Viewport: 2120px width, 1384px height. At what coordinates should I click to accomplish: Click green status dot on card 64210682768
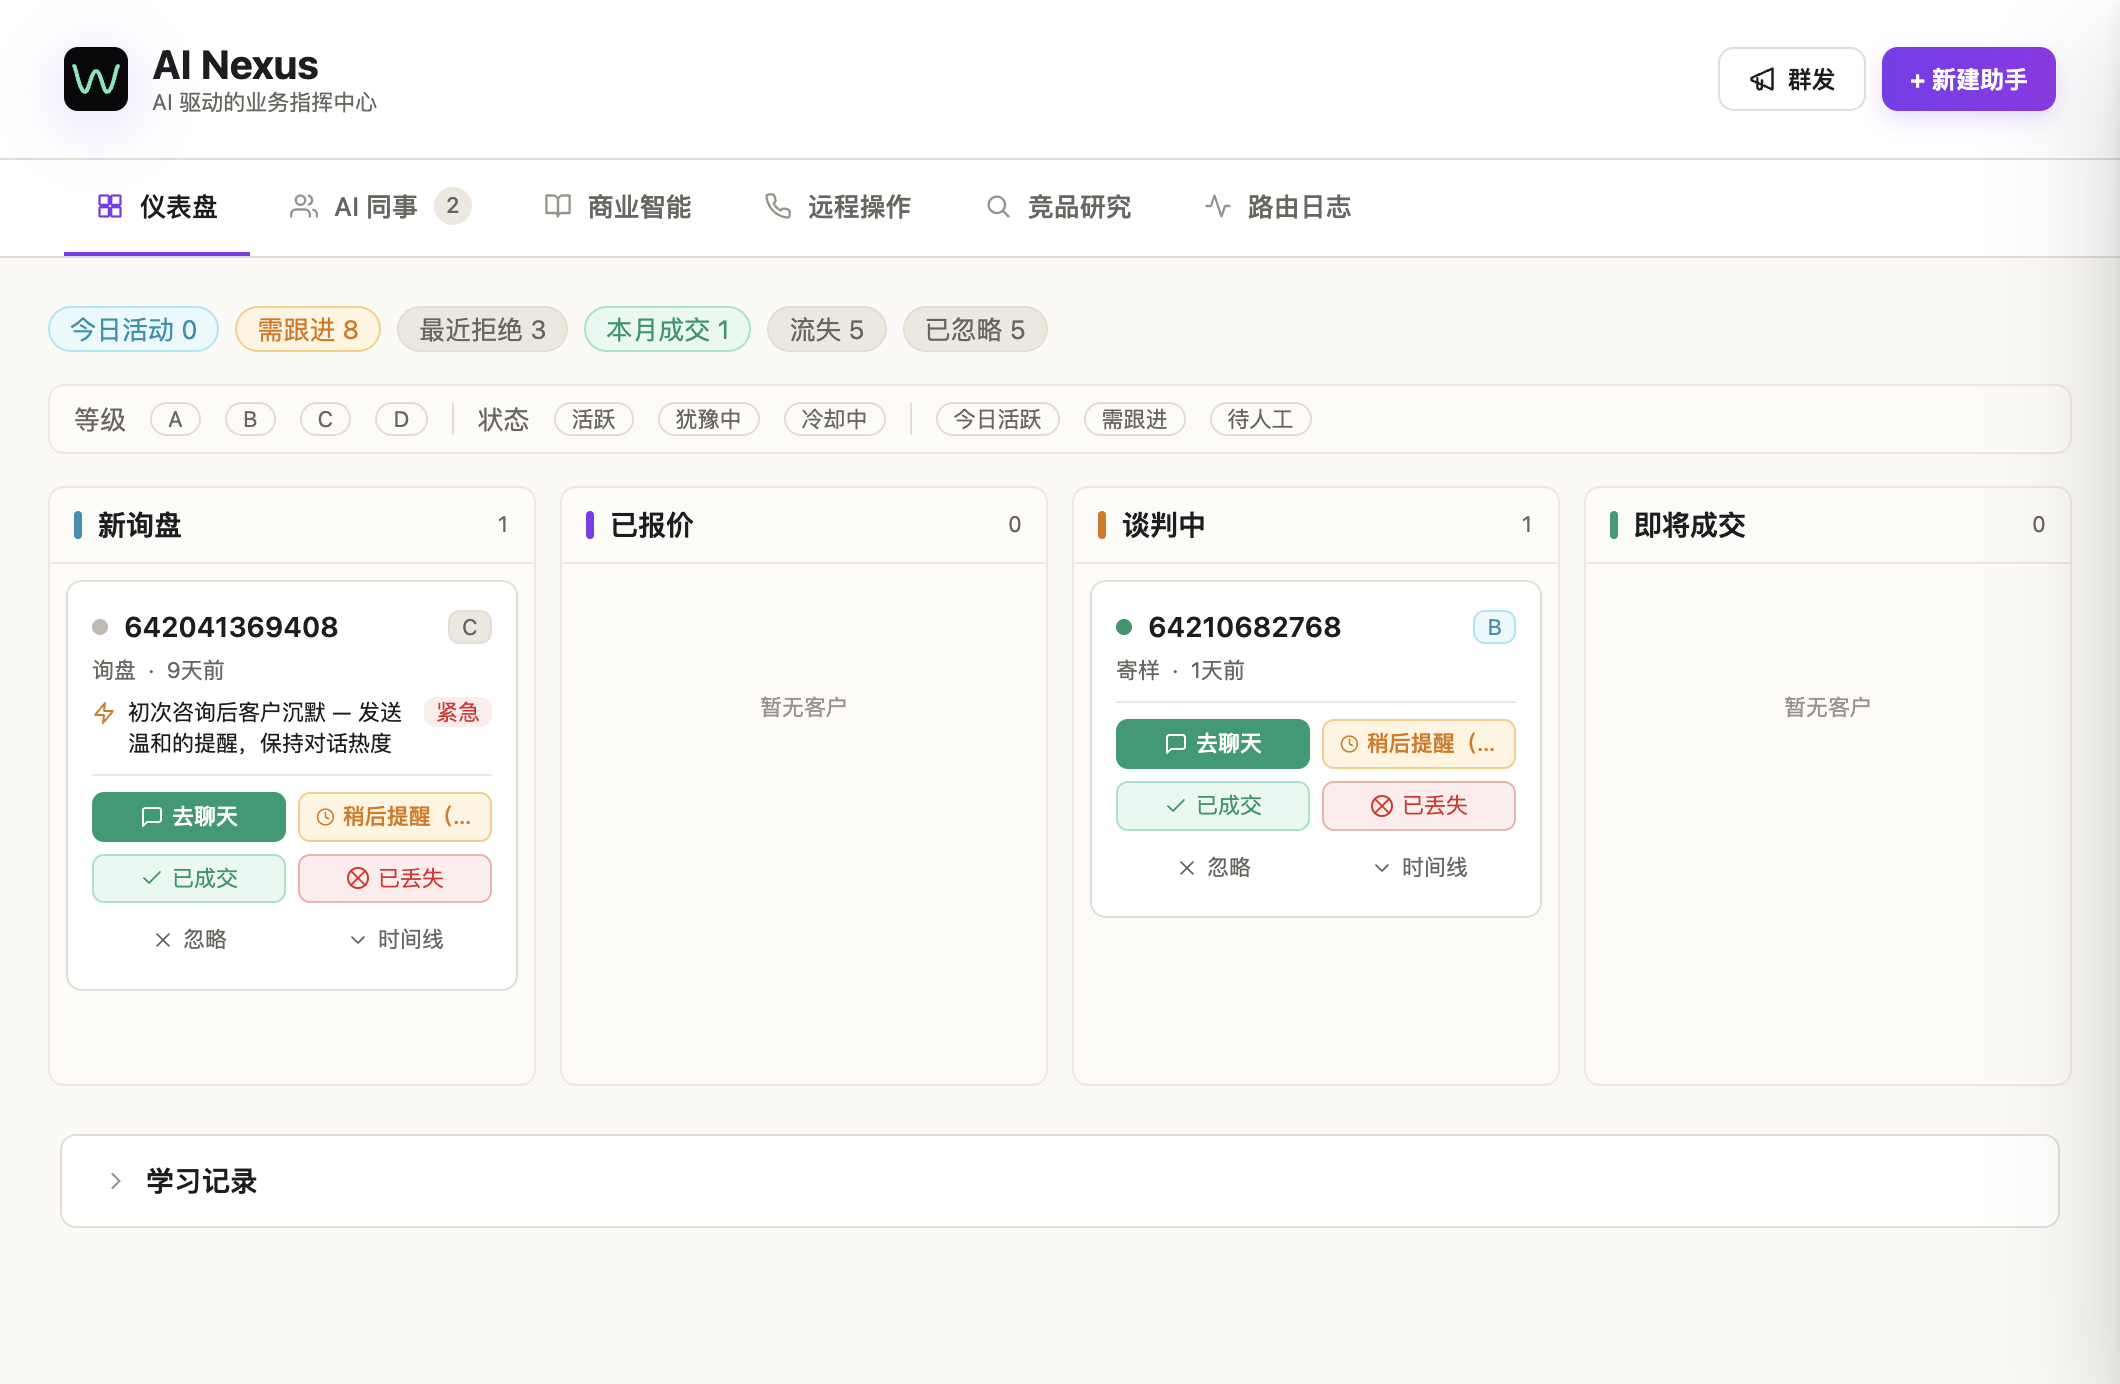point(1124,627)
